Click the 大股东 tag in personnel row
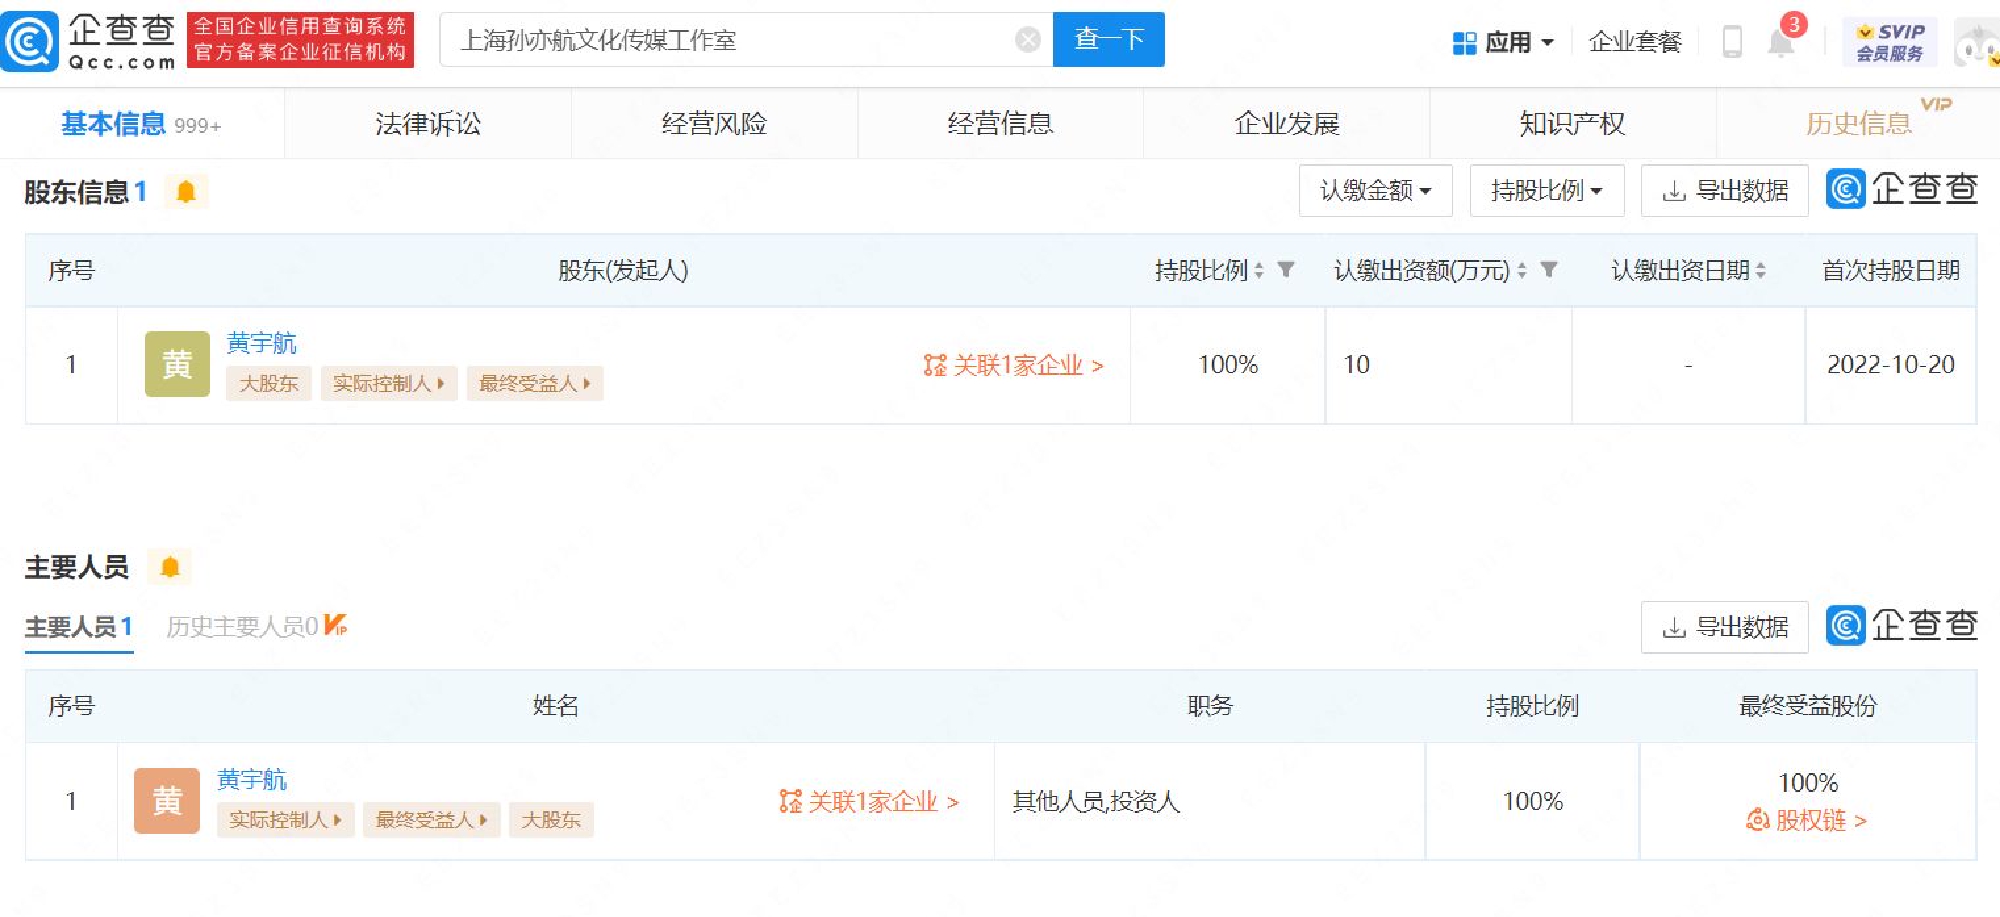The image size is (2000, 917). click(x=551, y=820)
